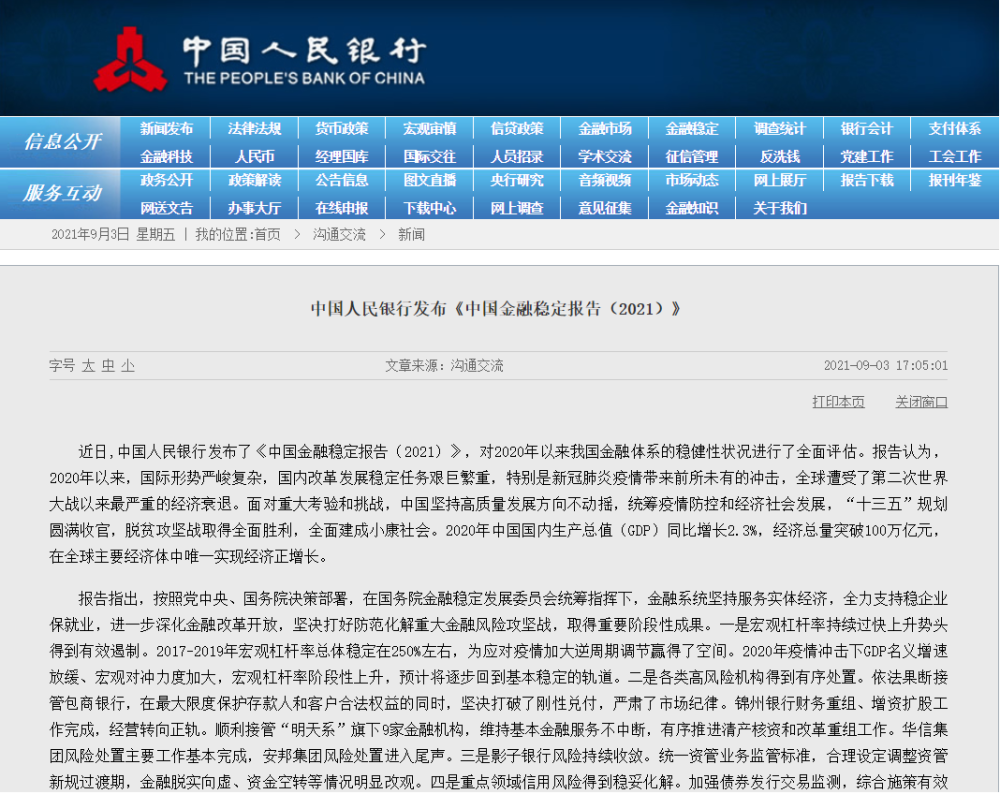Open 银行会计 menu entry
This screenshot has width=1000, height=794.
pos(867,129)
